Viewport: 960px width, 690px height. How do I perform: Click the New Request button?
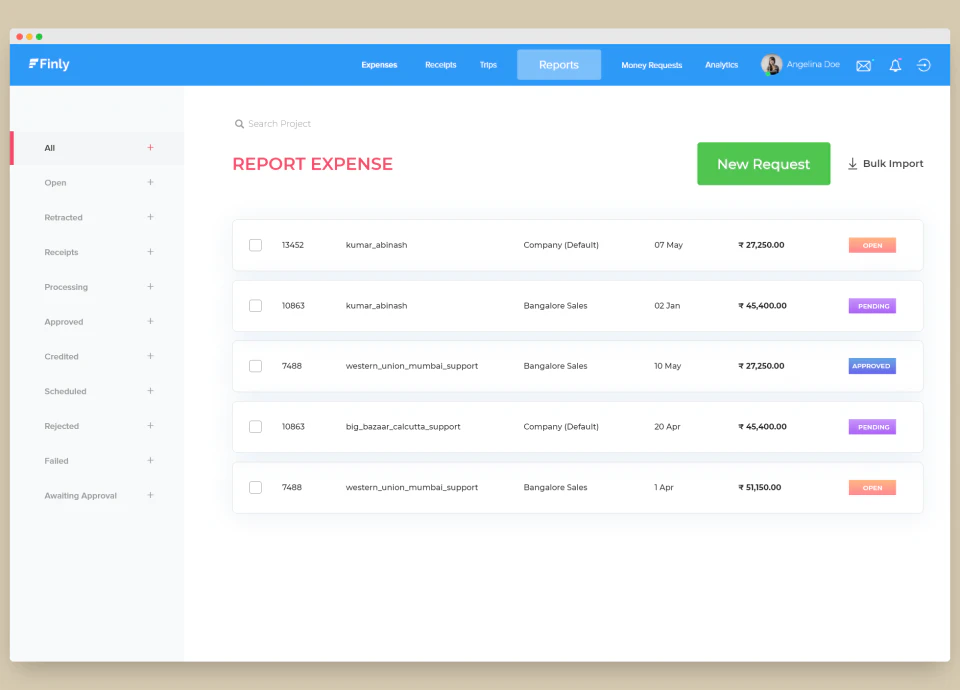pyautogui.click(x=763, y=163)
